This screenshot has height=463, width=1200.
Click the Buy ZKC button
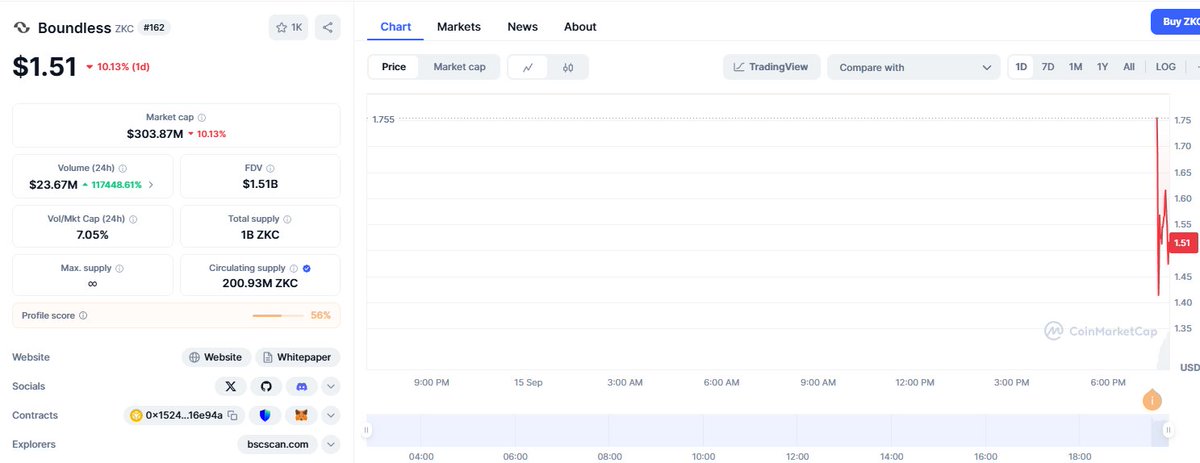click(x=1175, y=21)
